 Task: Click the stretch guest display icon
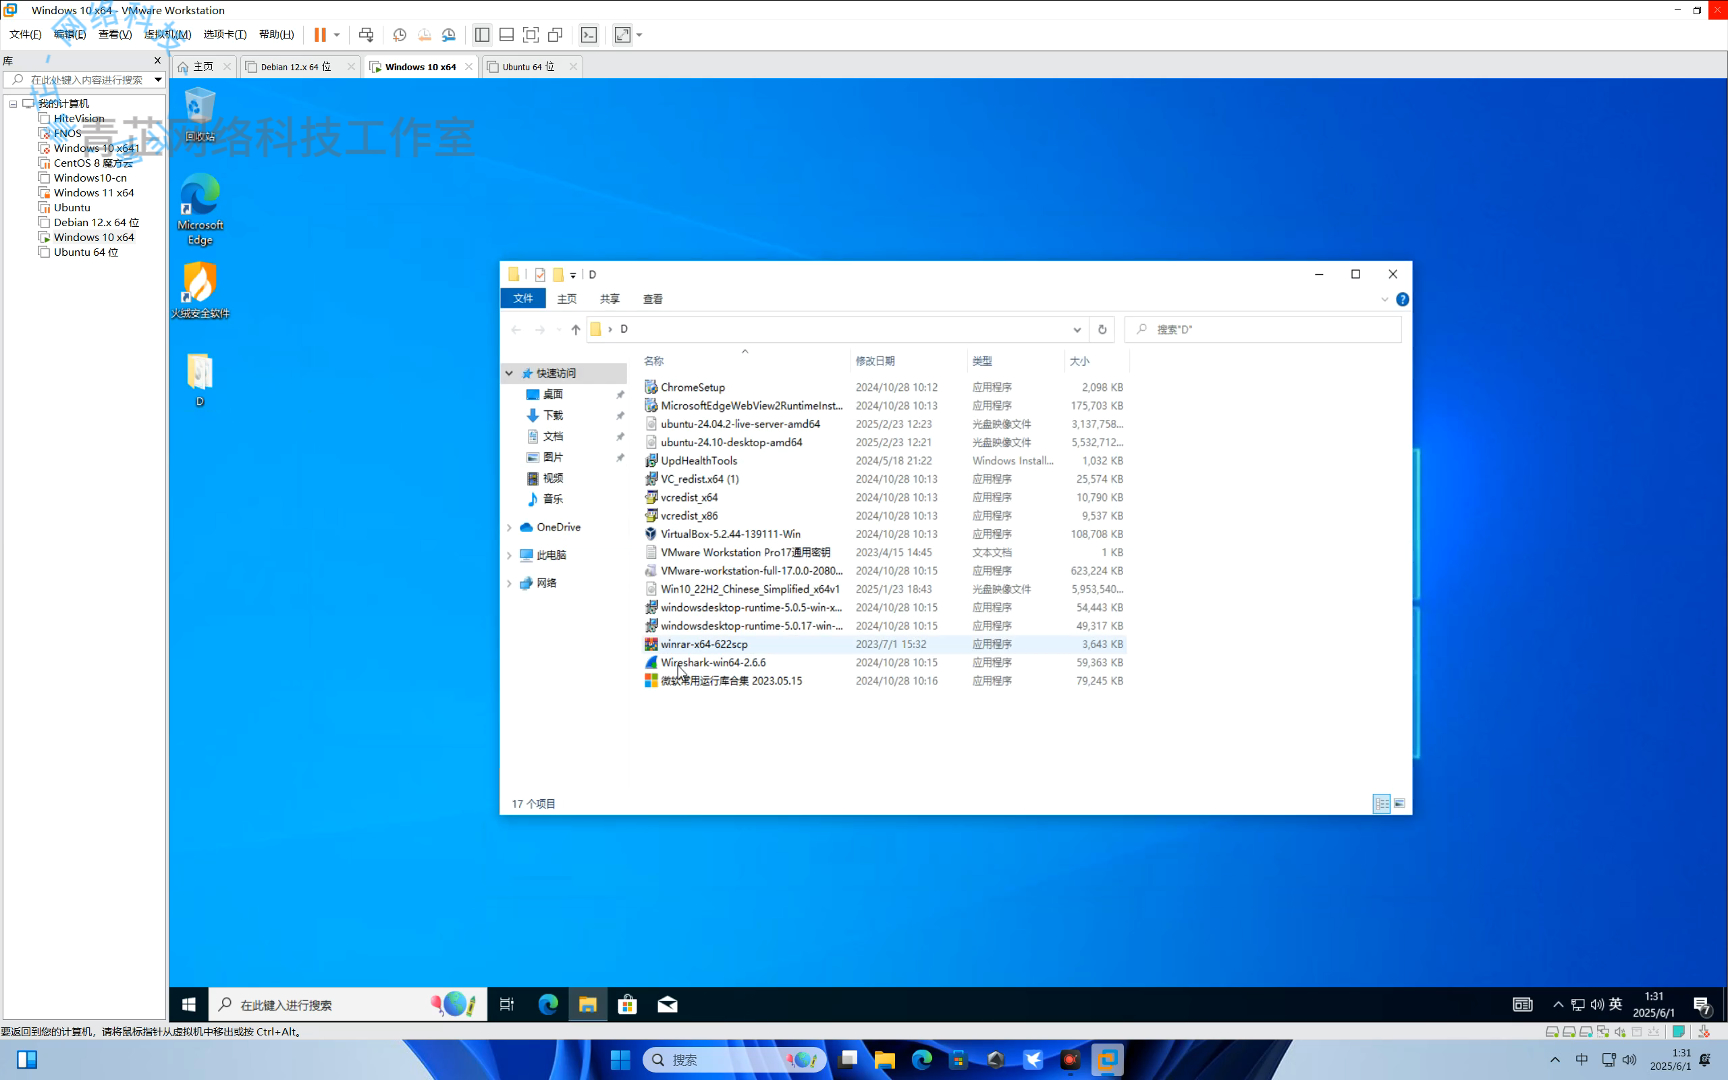(622, 35)
